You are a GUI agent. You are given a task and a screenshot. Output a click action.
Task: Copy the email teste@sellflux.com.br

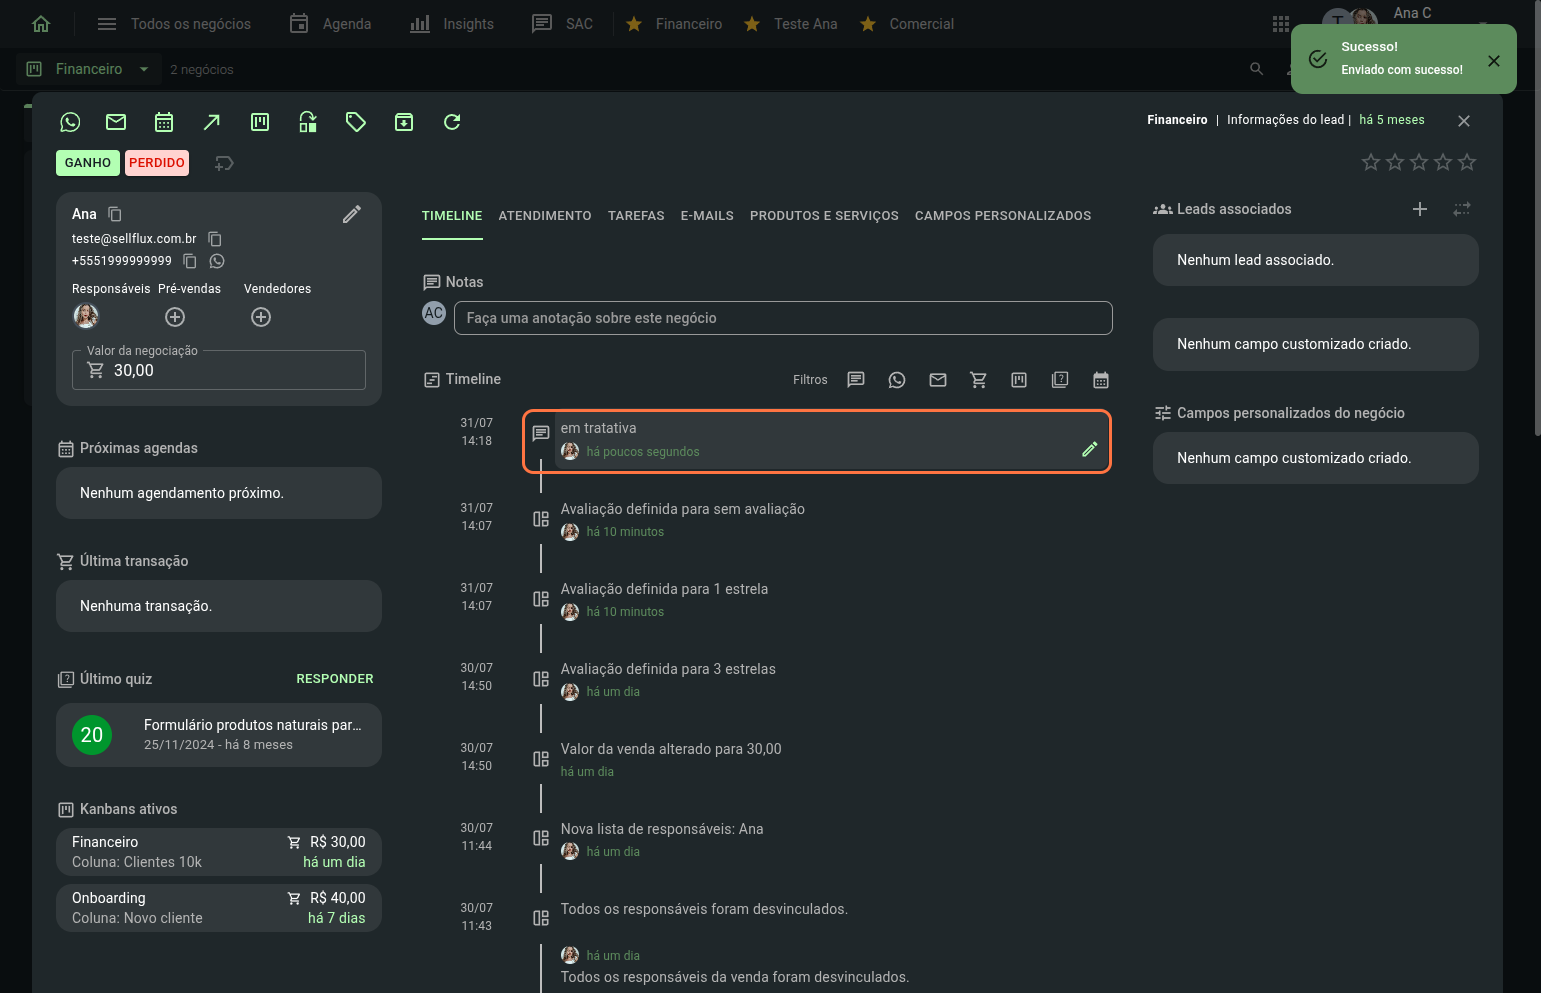click(x=215, y=239)
